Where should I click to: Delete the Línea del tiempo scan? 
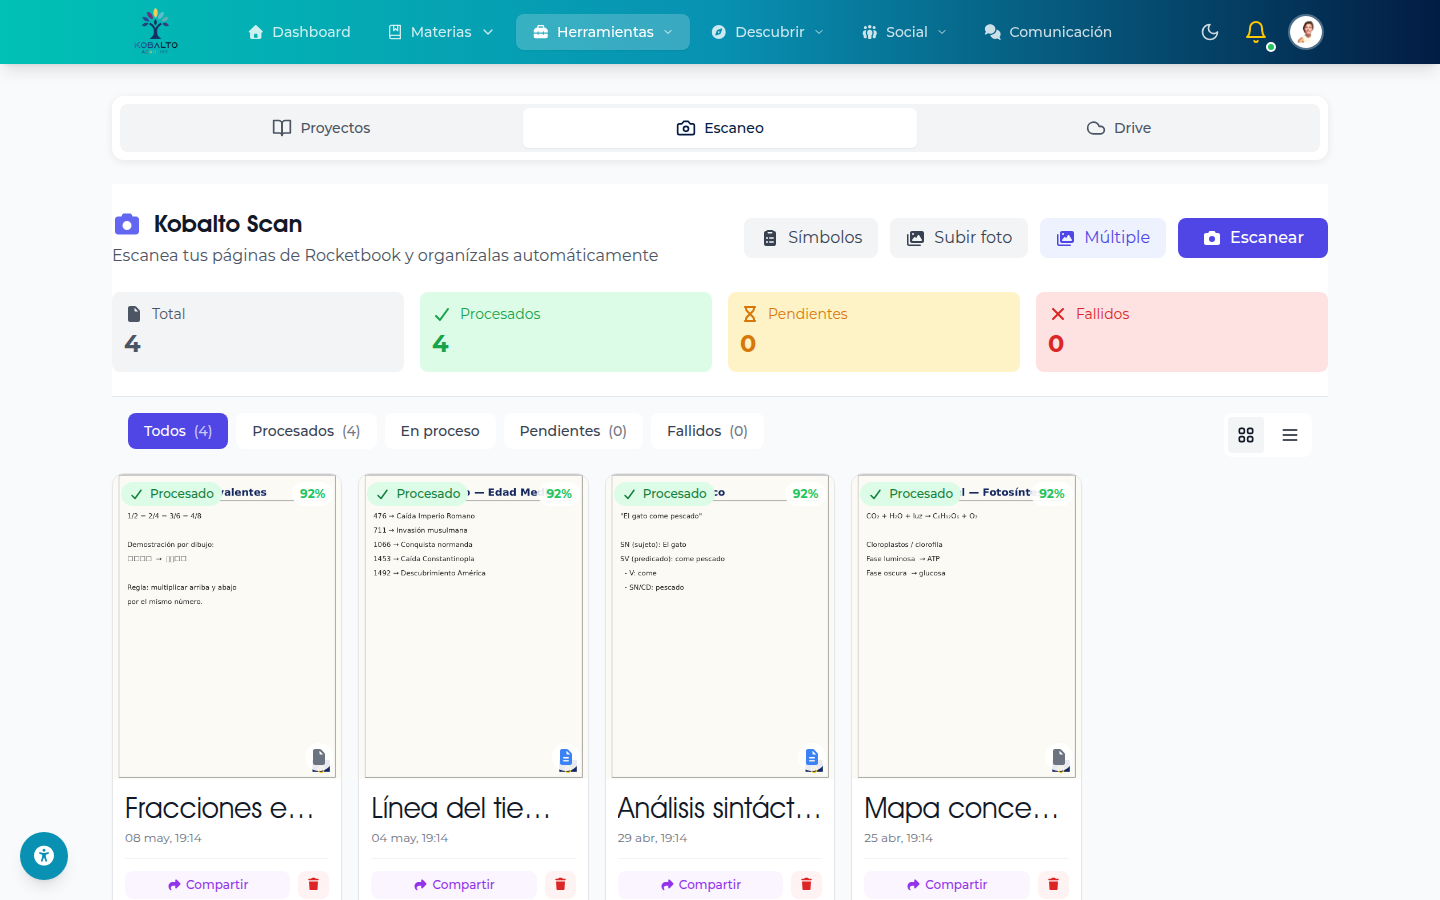[560, 885]
